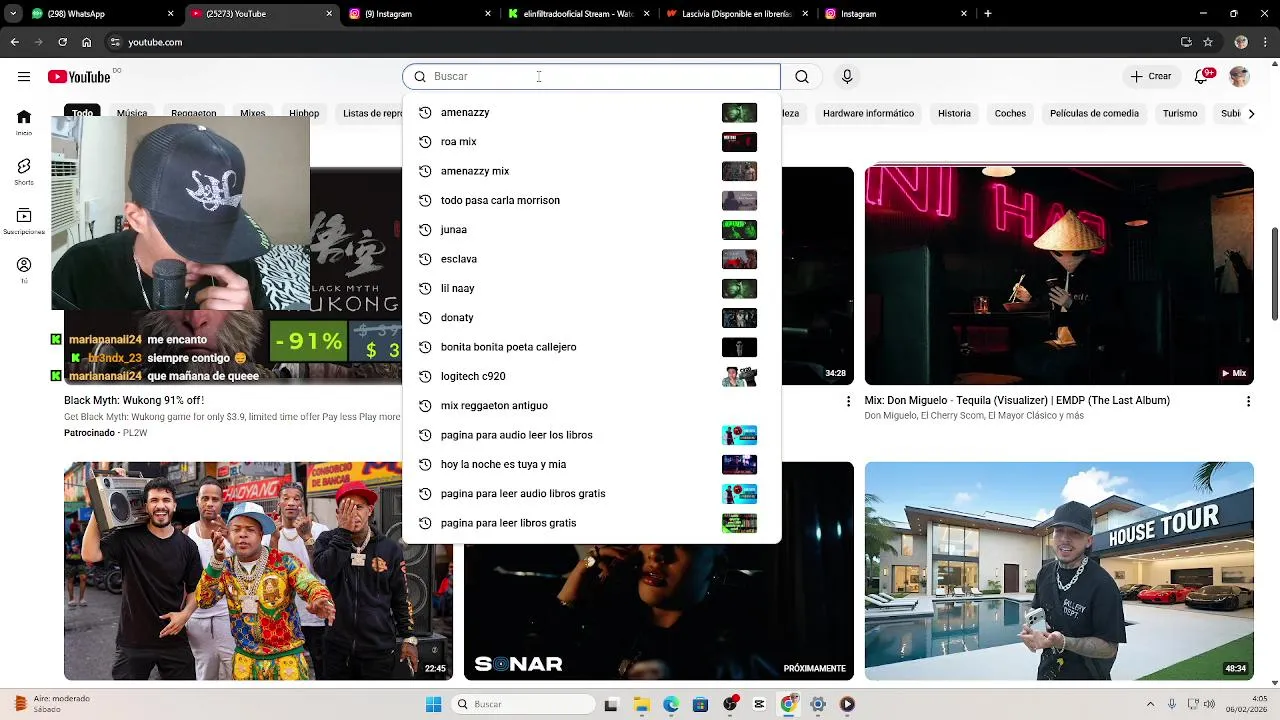Image resolution: width=1280 pixels, height=720 pixels.
Task: Switch to the Lascivia tab
Action: (x=738, y=14)
